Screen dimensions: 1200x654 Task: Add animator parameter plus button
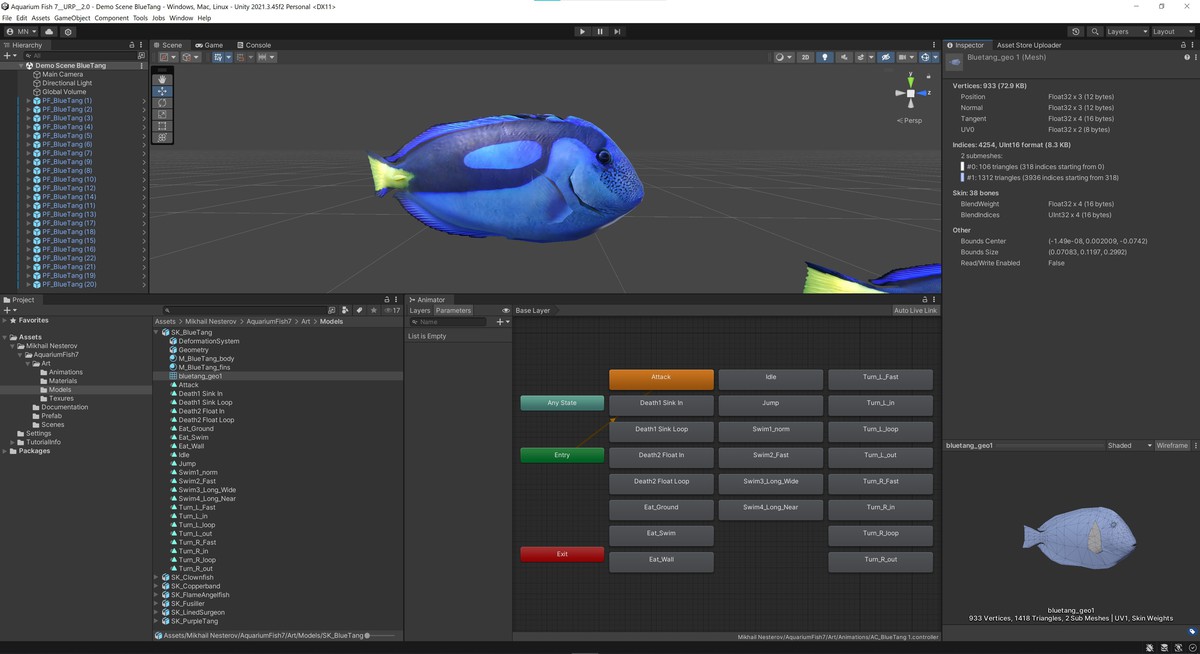tap(502, 322)
